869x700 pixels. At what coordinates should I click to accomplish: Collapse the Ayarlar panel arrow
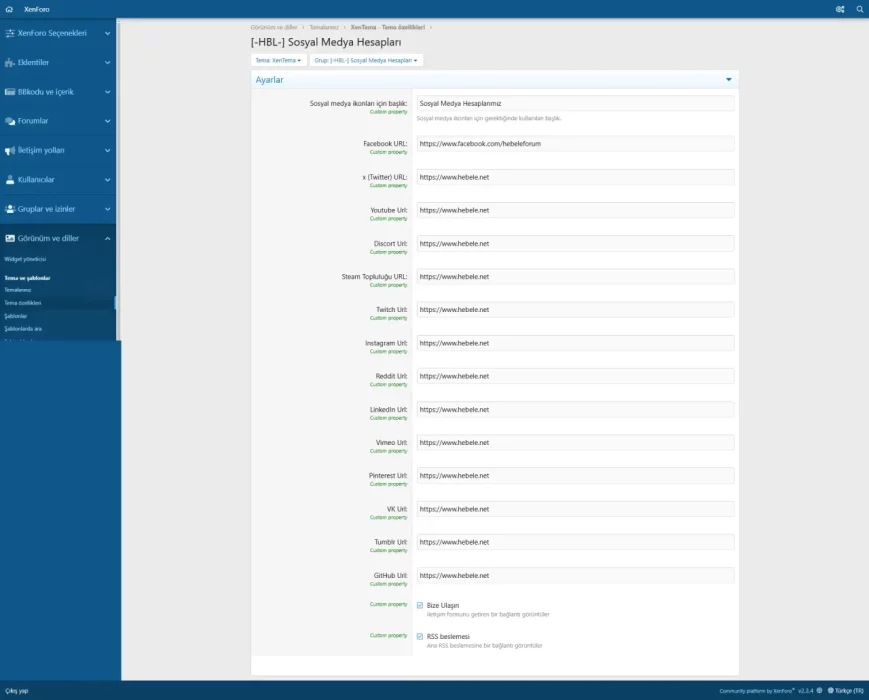click(728, 78)
